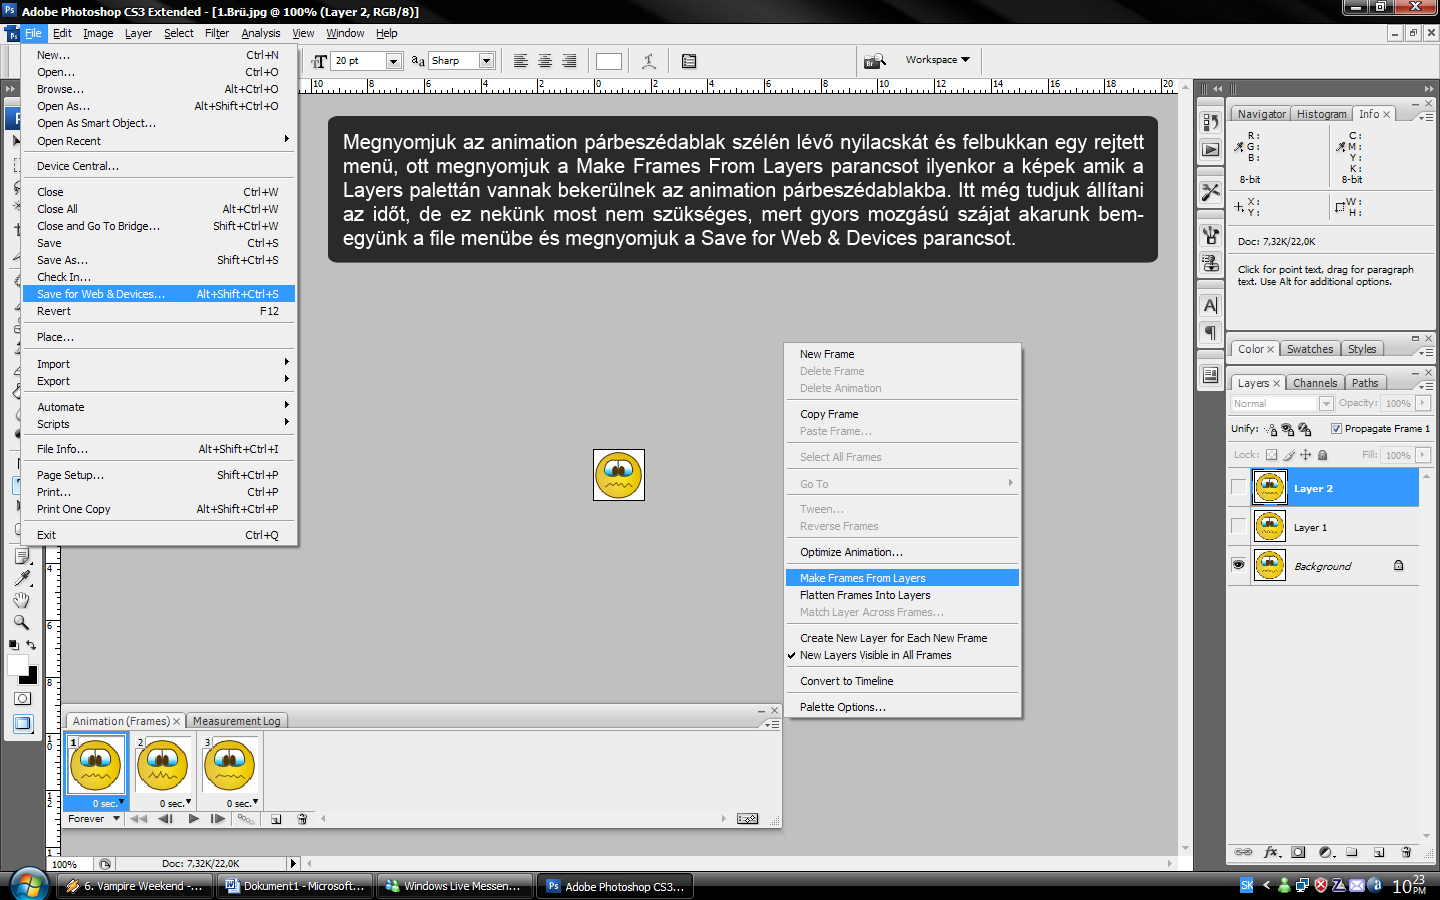Open the character and paragraph palettes
Viewport: 1440px width, 900px height.
[x=689, y=61]
